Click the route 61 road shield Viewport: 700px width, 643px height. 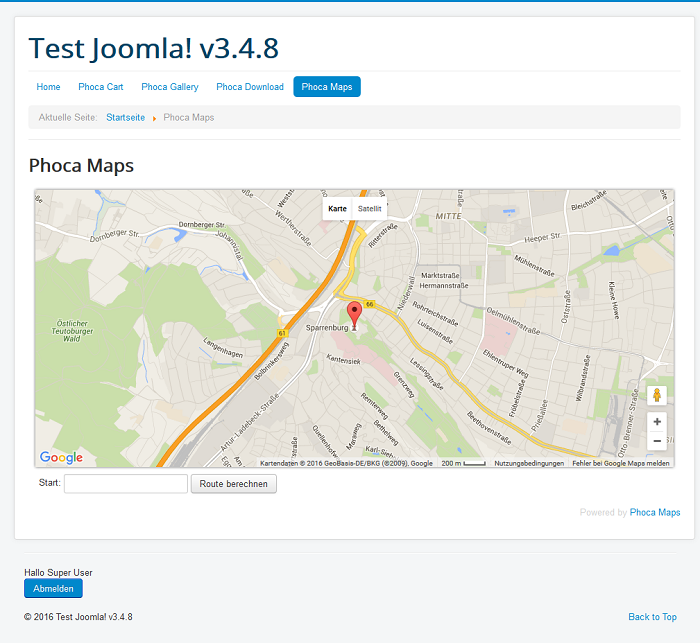283,333
